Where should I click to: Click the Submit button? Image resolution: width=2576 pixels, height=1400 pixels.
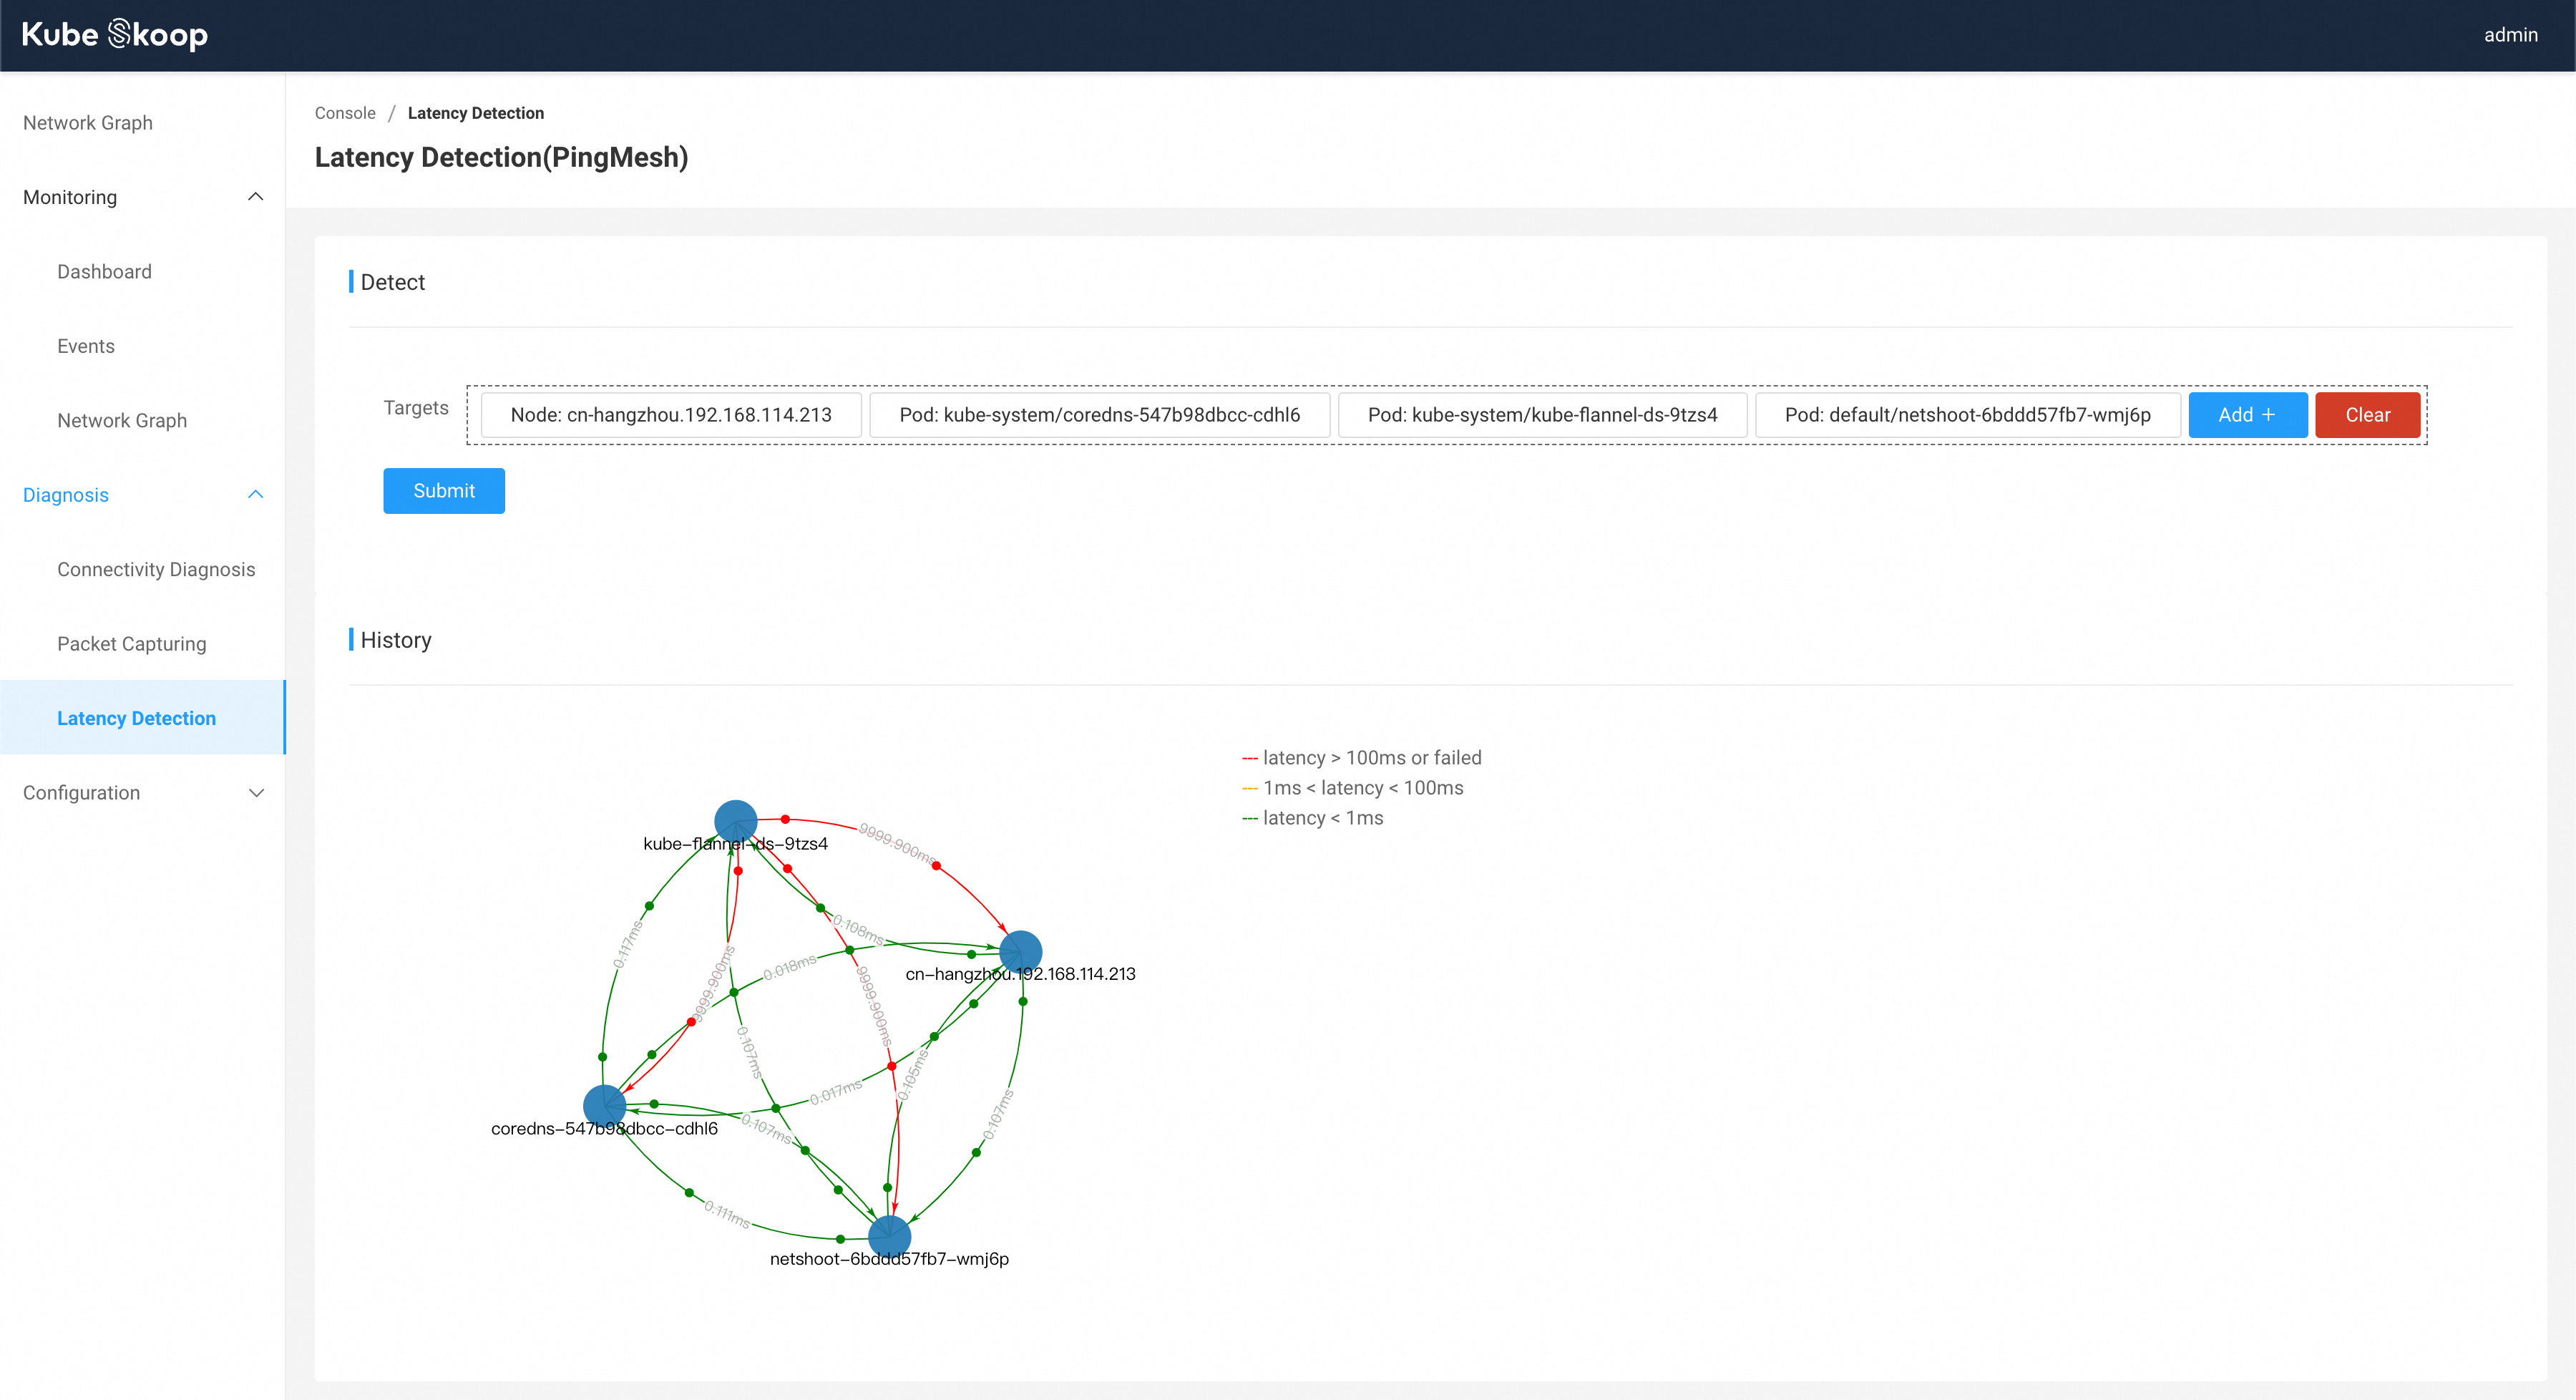point(444,490)
